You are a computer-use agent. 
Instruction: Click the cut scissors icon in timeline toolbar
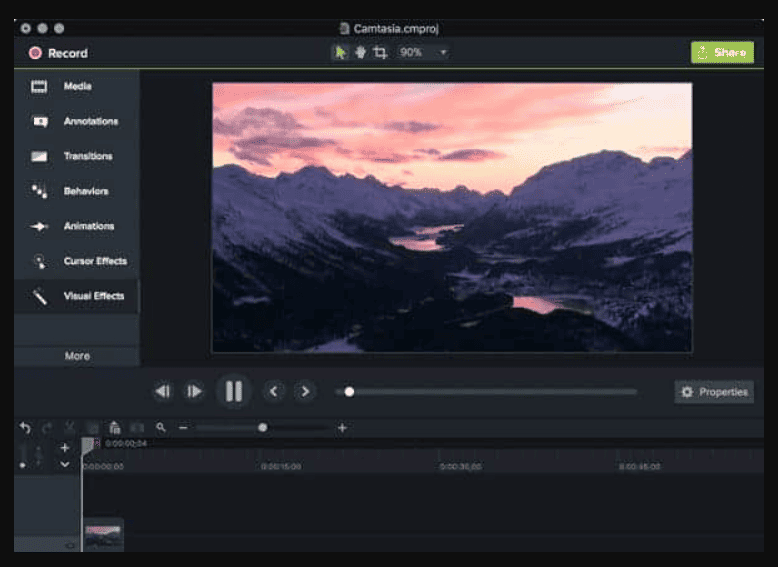(x=69, y=428)
